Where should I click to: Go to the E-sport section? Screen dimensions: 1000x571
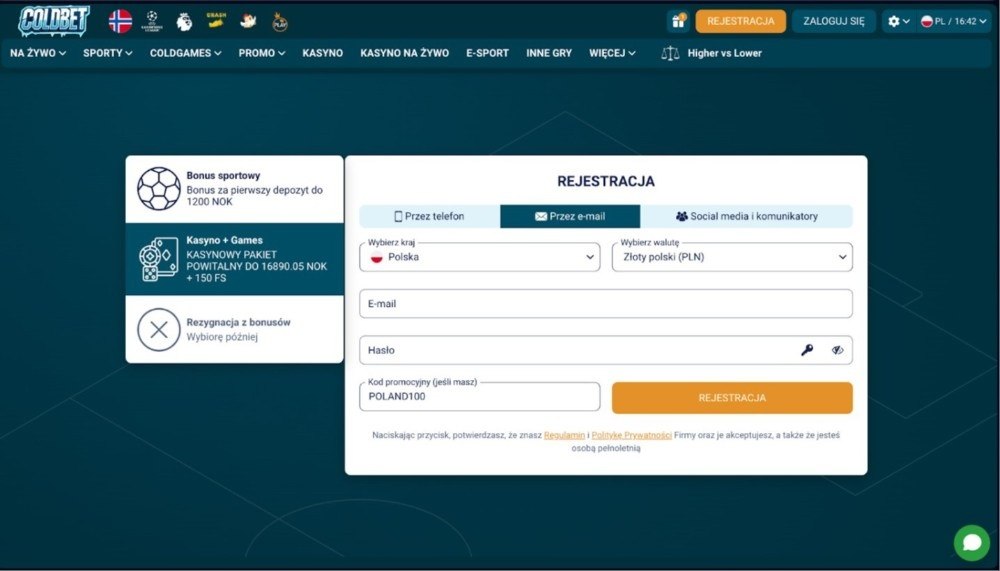pos(487,53)
